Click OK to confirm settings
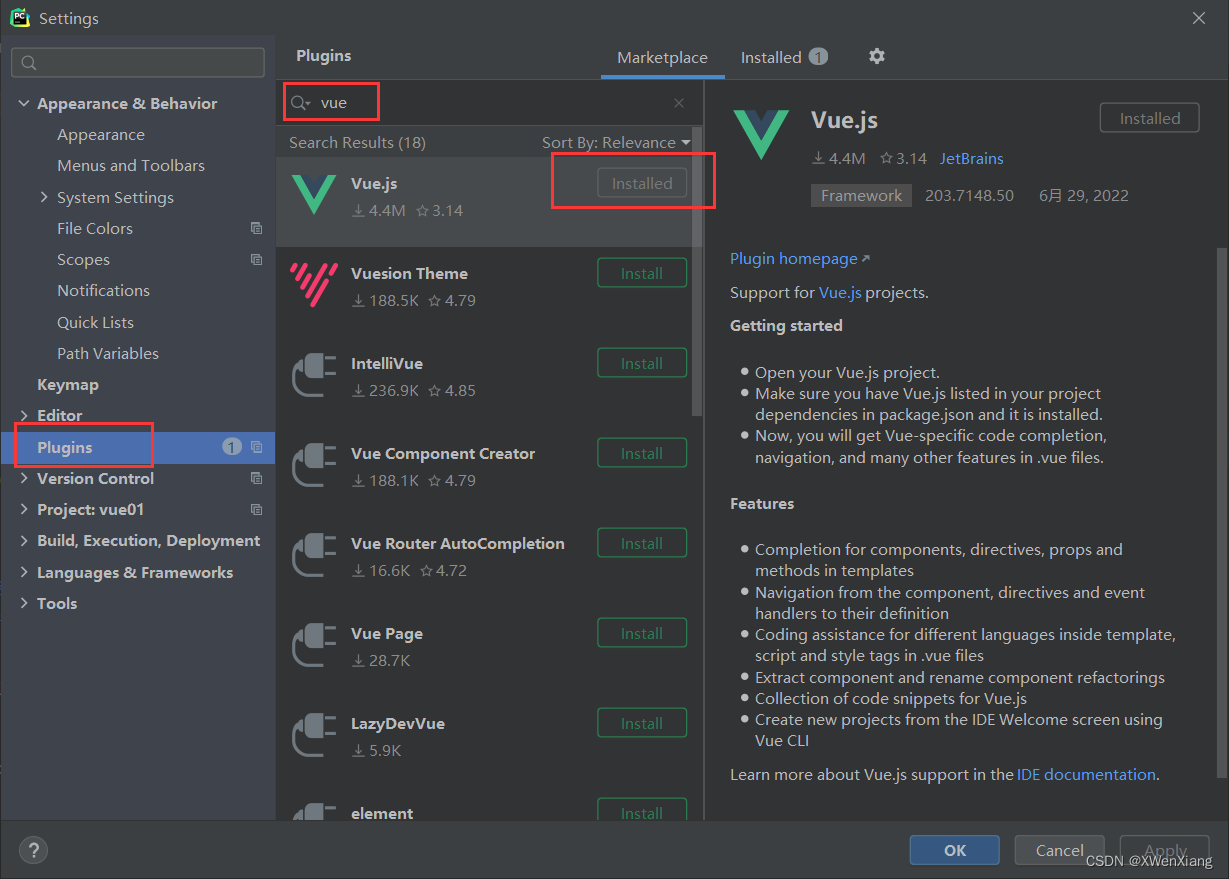The image size is (1229, 879). coord(955,850)
